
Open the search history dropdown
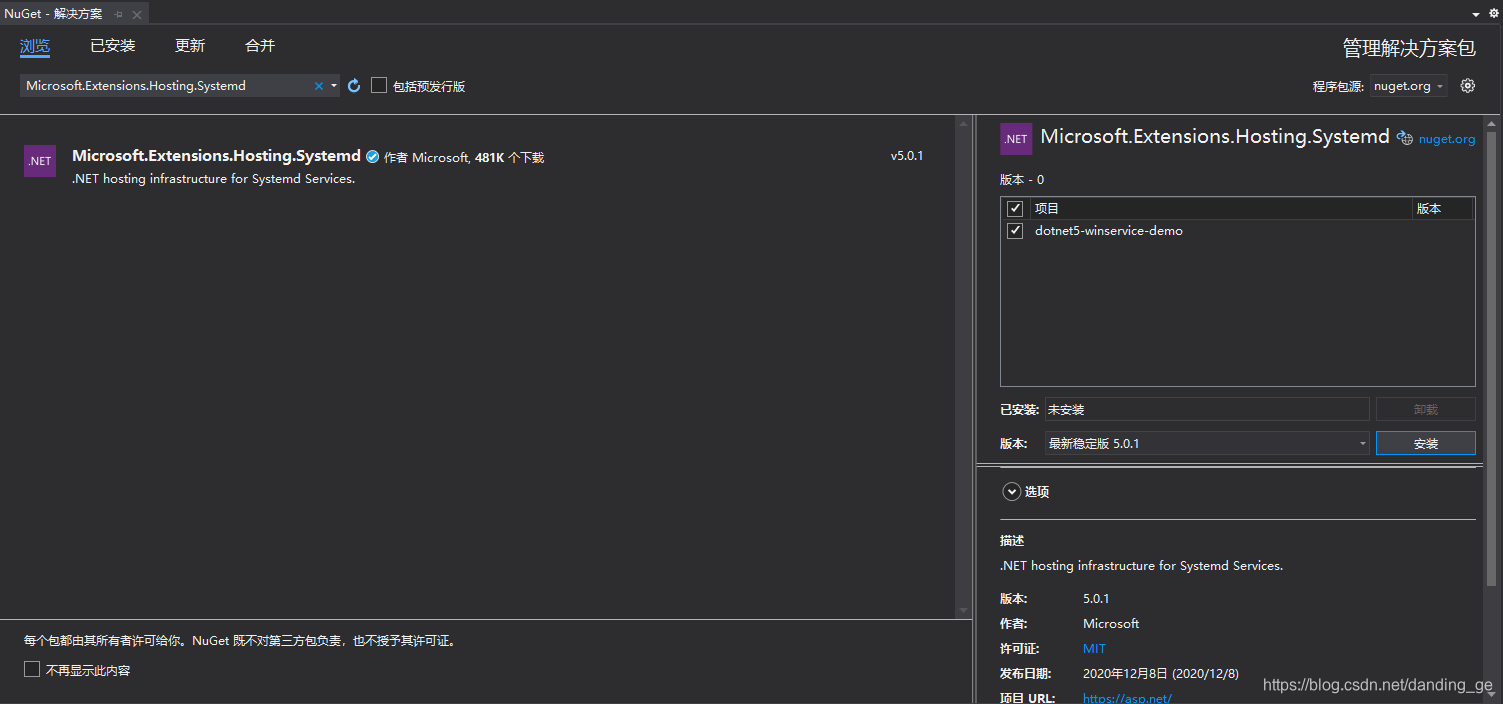(334, 86)
